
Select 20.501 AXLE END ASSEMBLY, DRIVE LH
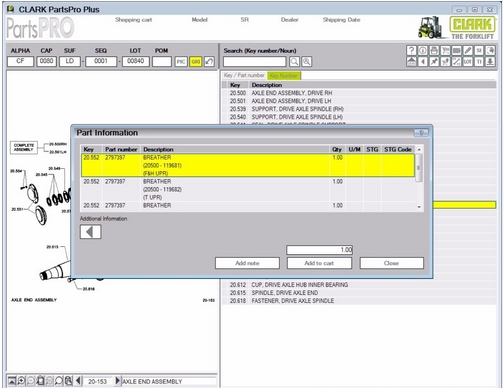tap(359, 101)
